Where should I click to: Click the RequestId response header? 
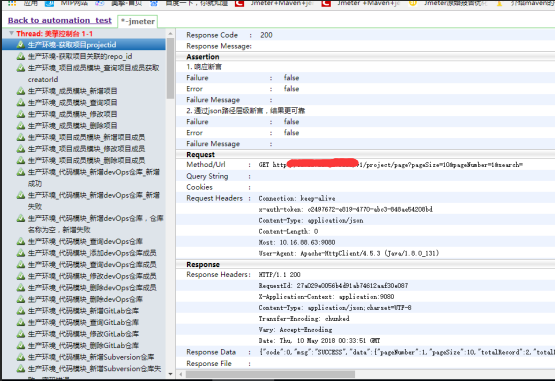click(x=333, y=285)
